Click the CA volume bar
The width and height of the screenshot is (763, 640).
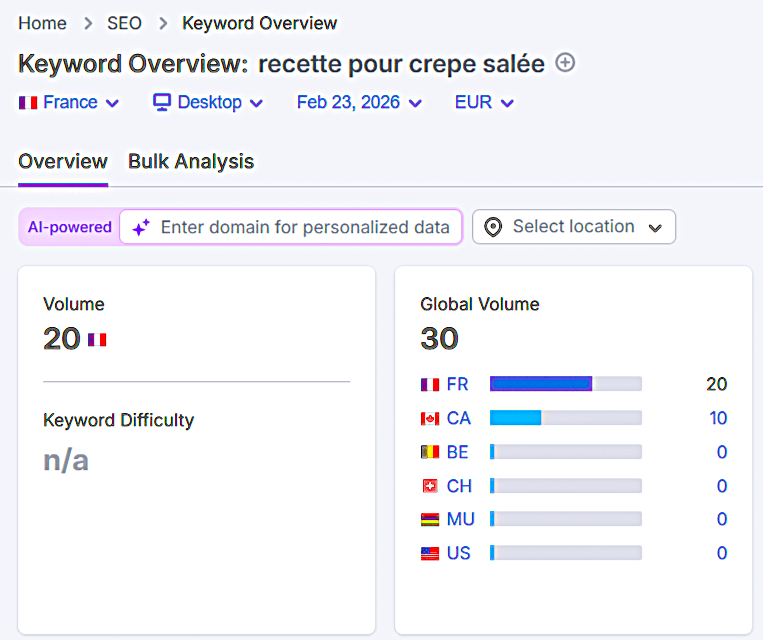click(565, 418)
